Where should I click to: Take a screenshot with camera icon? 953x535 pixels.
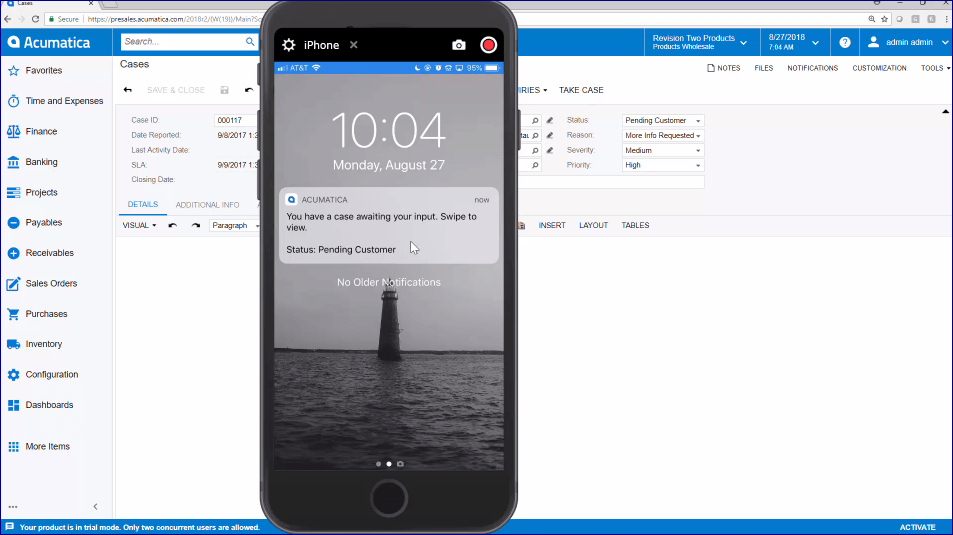(459, 45)
